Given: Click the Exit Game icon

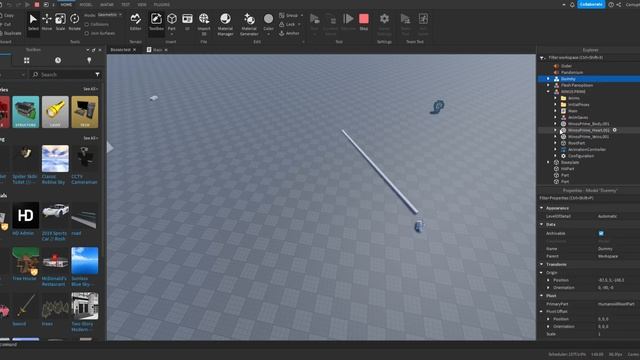Looking at the screenshot, I should (x=423, y=24).
